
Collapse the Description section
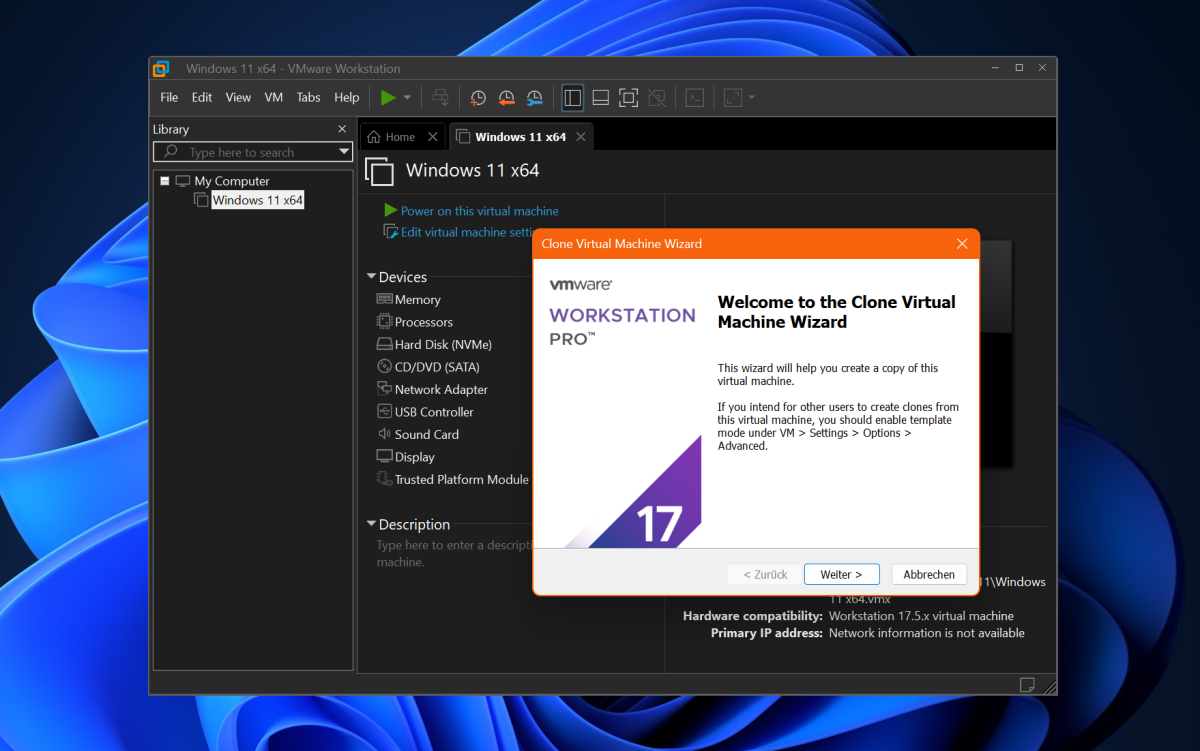370,524
